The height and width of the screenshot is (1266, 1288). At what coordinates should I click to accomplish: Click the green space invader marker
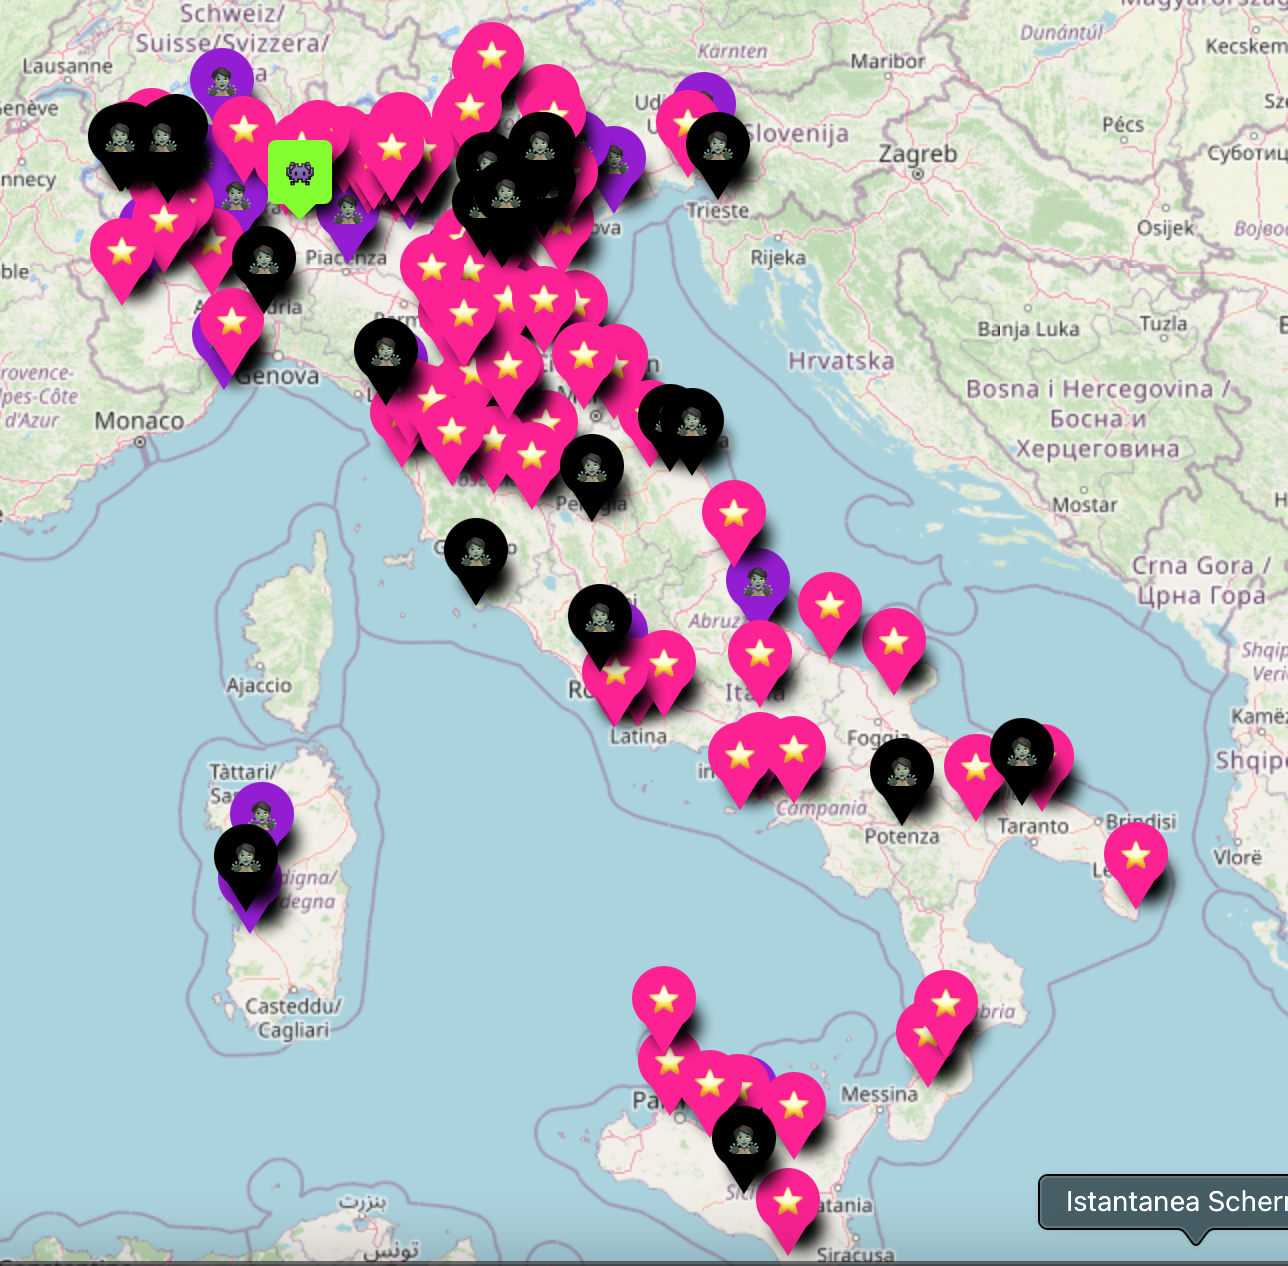tap(299, 173)
